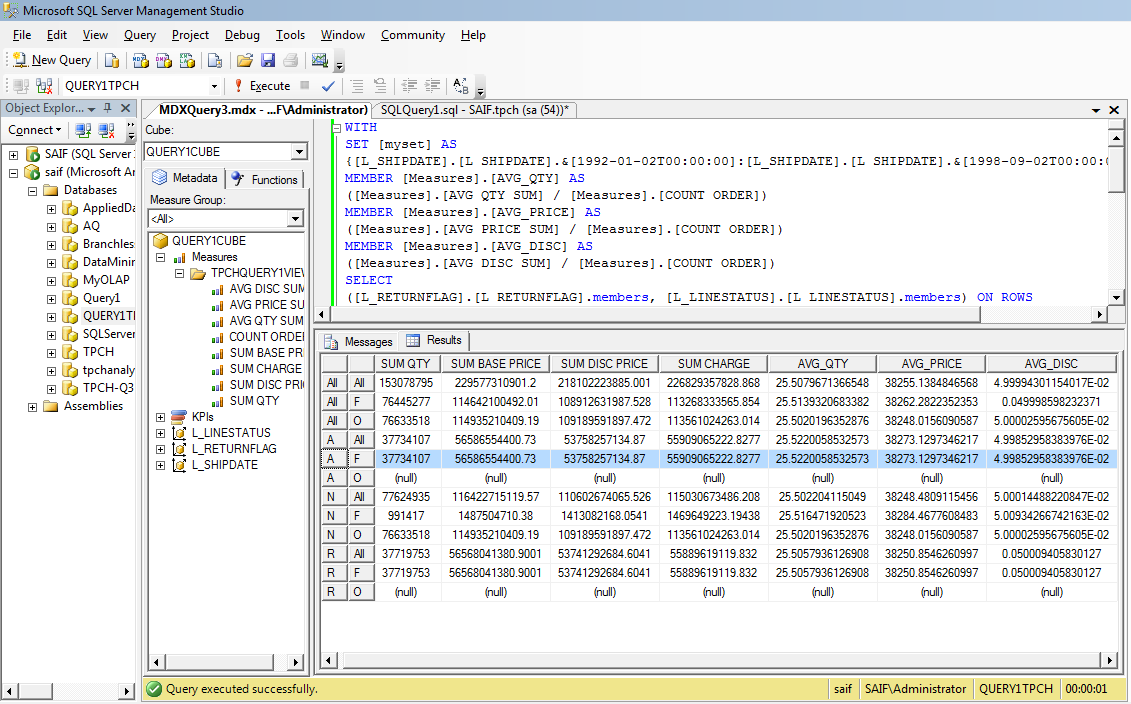Click the Save toolbar icon
The image size is (1131, 704).
268,60
